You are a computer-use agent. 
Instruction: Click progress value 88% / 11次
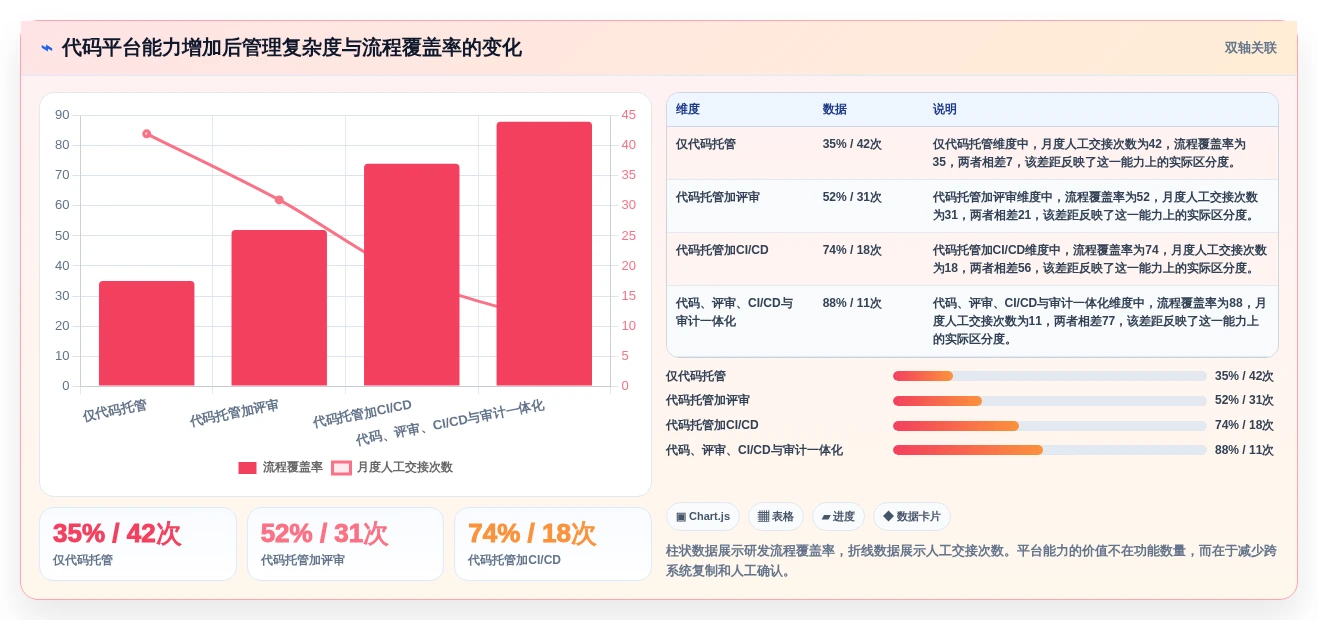1244,450
